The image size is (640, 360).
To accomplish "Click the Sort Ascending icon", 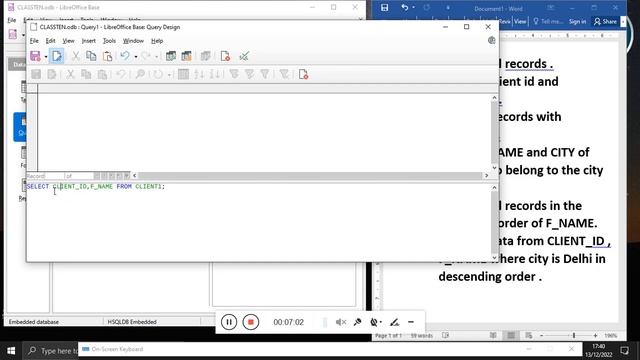I will point(199,74).
